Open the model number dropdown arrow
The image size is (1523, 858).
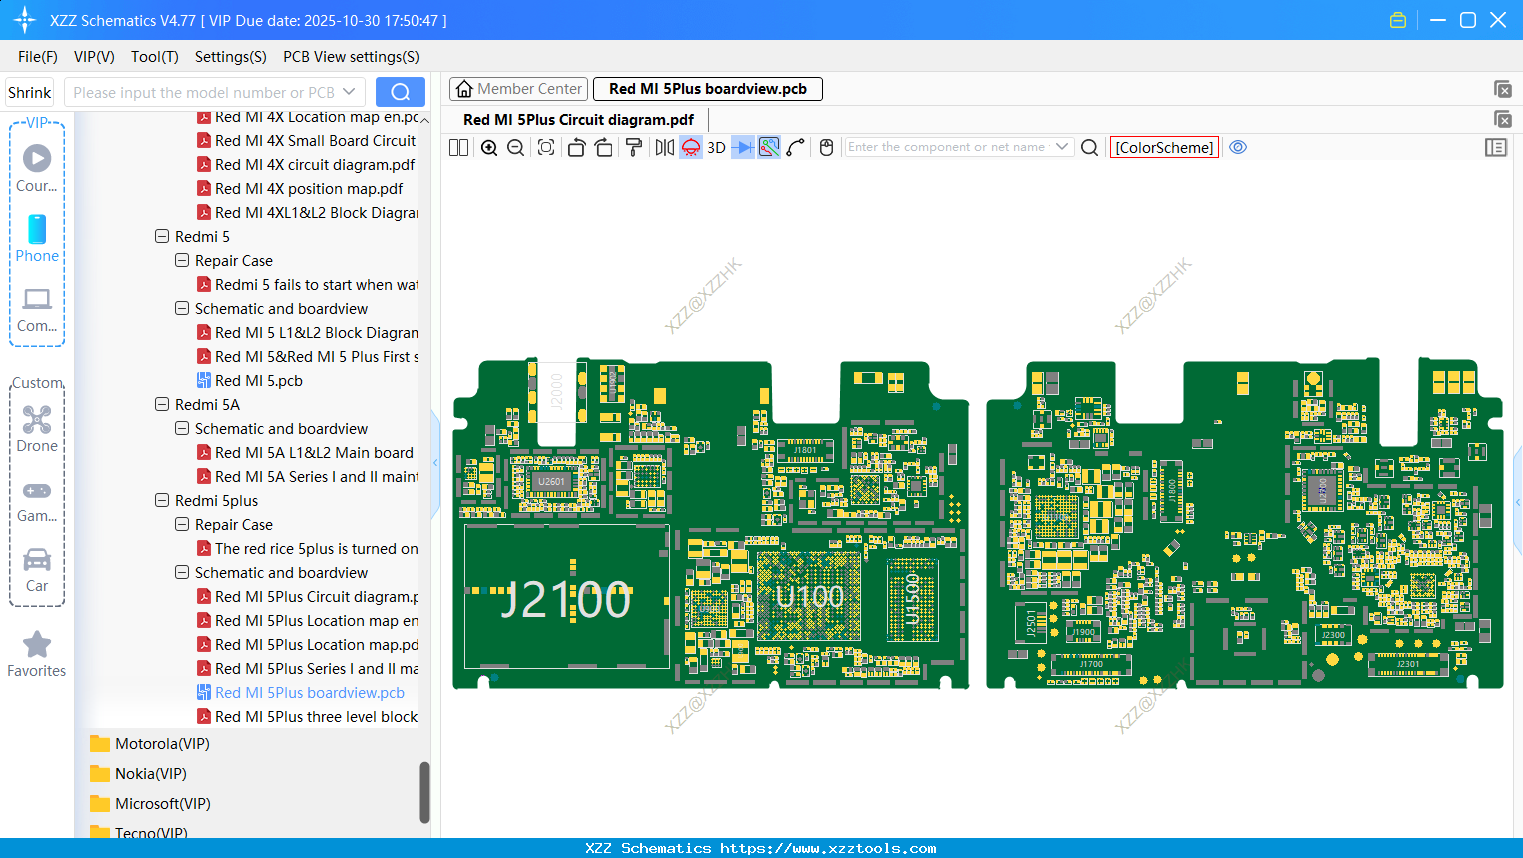pyautogui.click(x=349, y=92)
